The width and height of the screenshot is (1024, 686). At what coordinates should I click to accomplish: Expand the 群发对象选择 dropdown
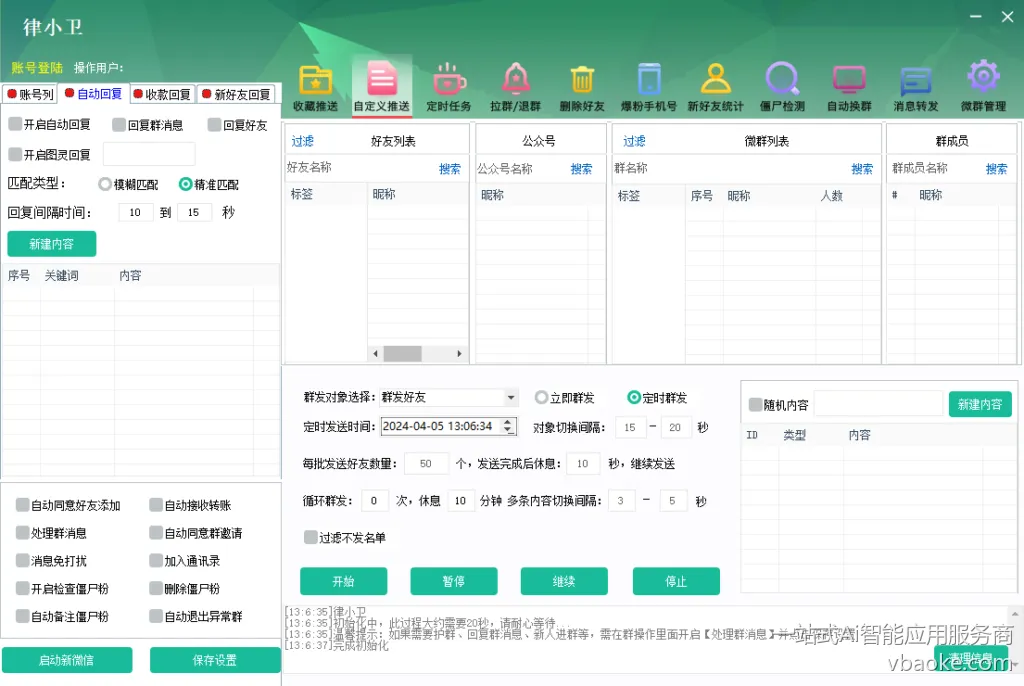point(511,397)
